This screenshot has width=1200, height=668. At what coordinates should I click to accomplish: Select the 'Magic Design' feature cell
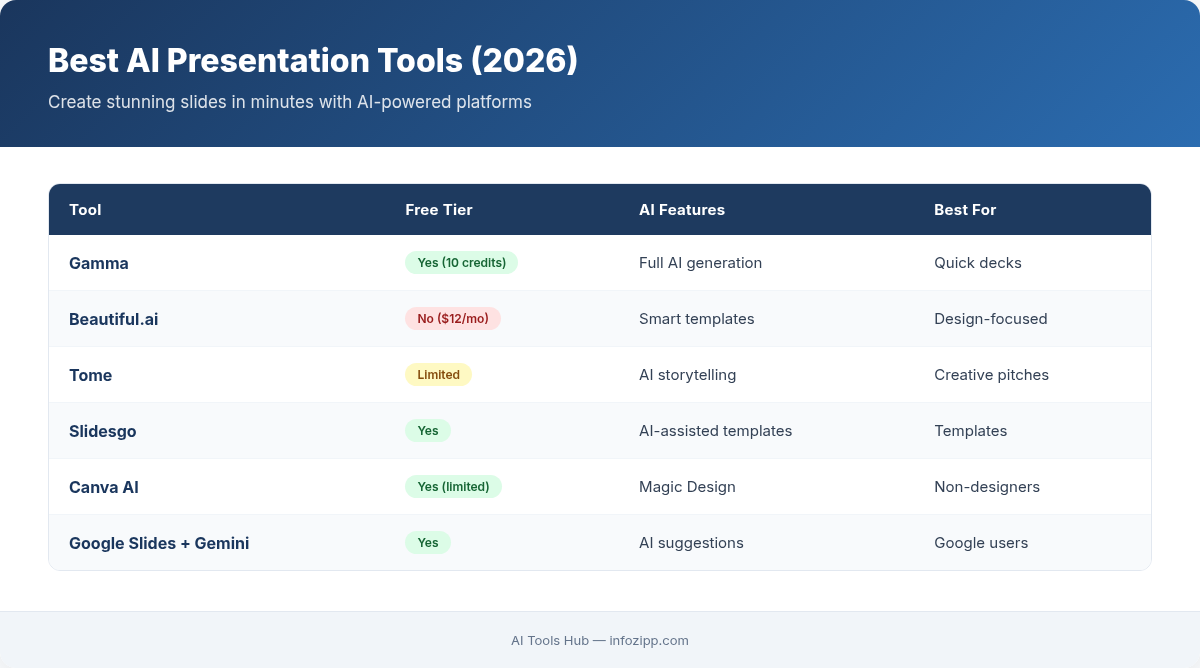point(687,486)
